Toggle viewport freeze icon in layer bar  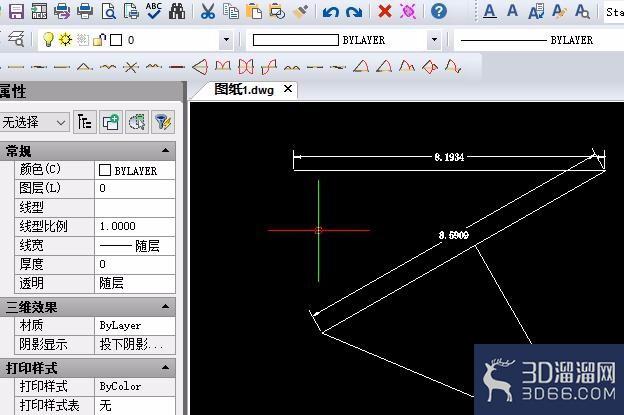[x=82, y=39]
